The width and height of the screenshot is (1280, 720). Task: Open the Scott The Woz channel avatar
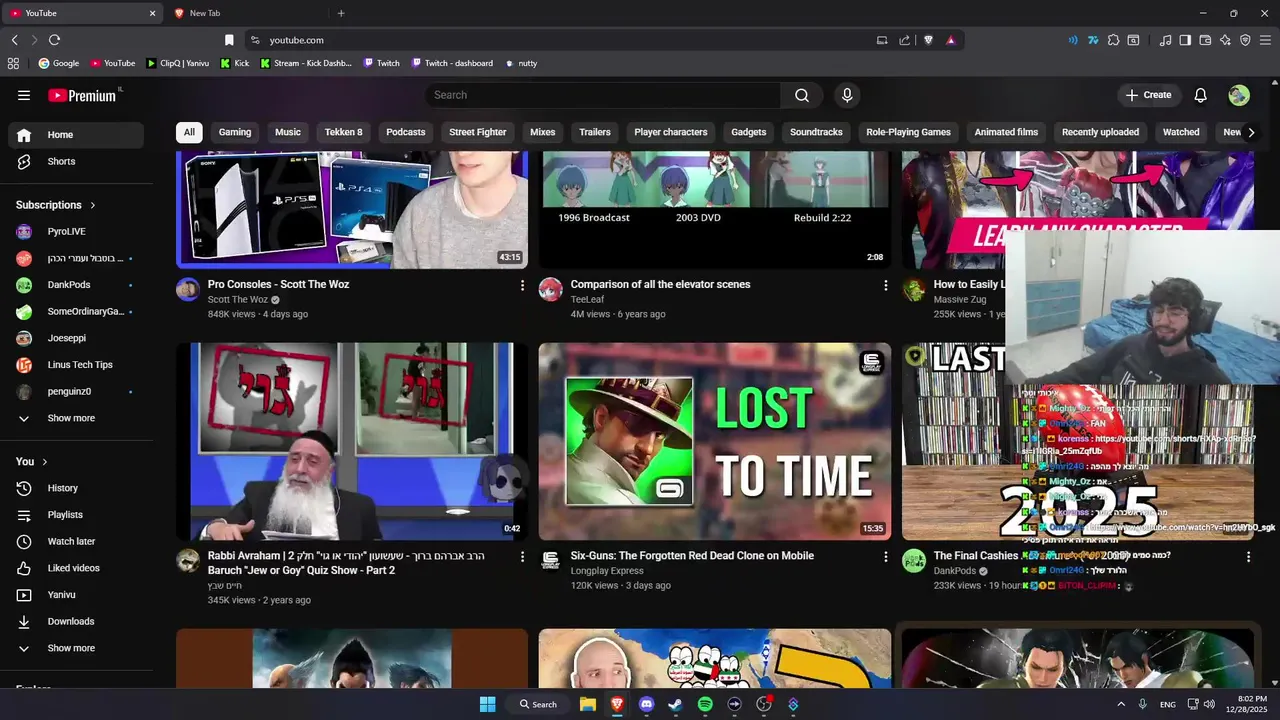click(x=188, y=290)
